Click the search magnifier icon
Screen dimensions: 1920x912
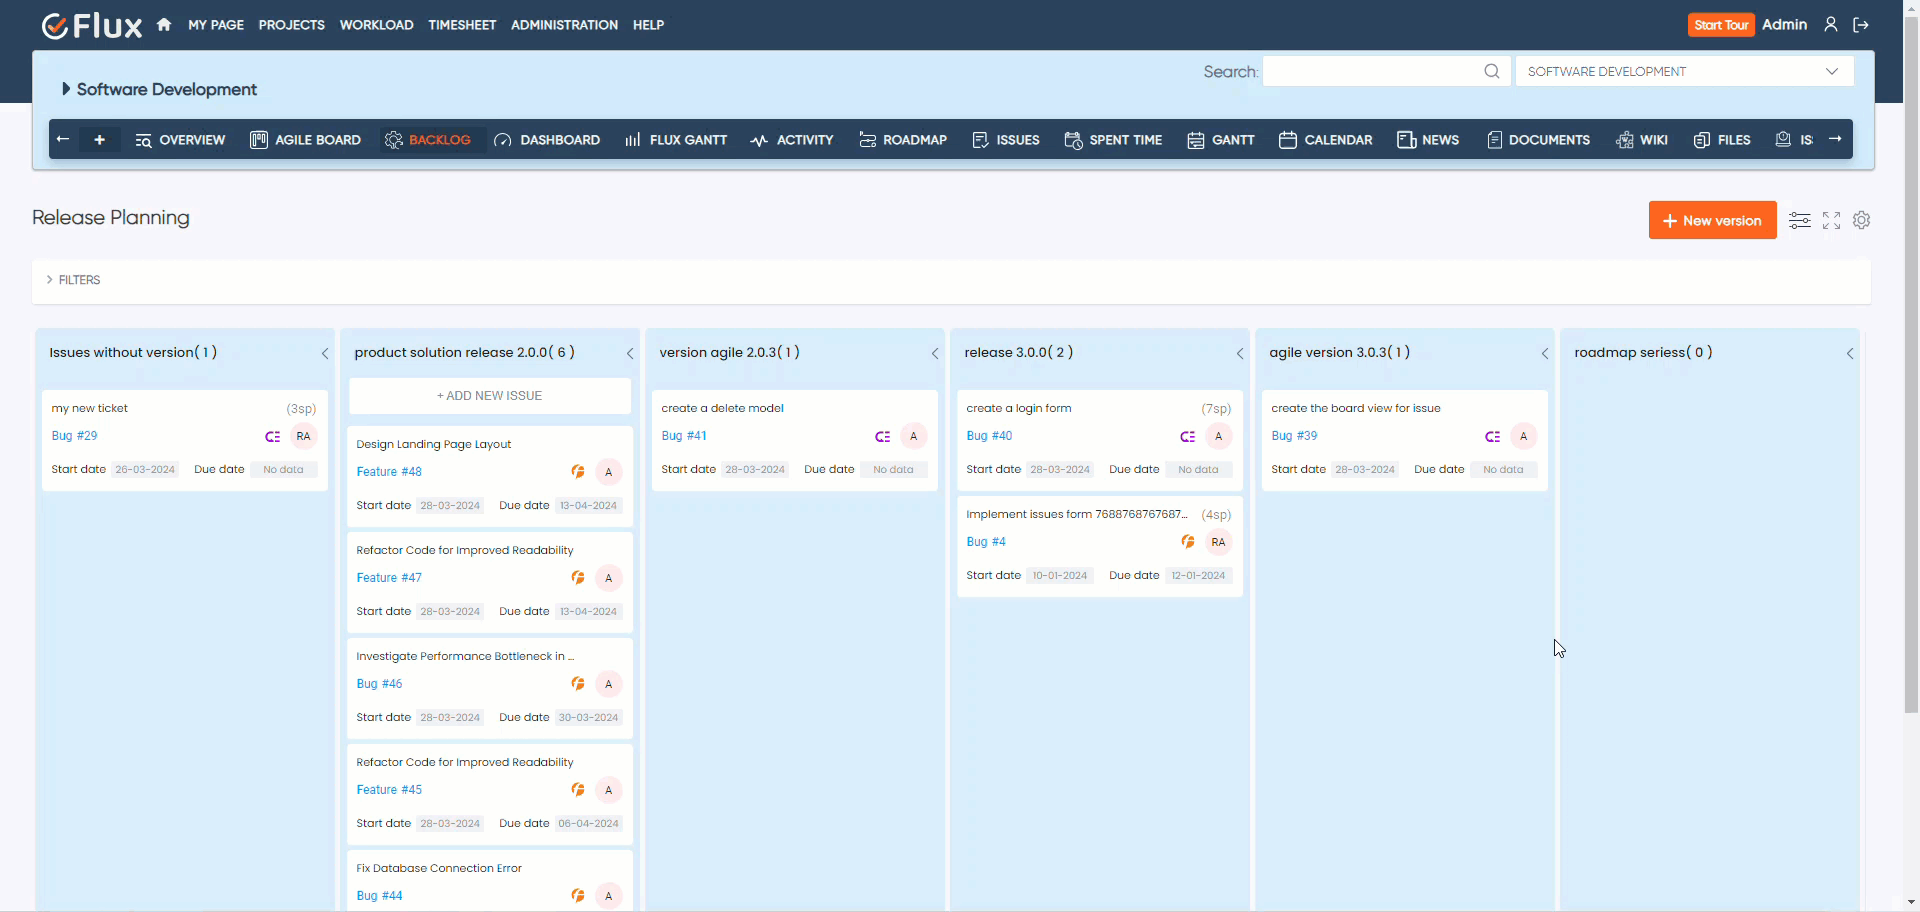[x=1491, y=71]
